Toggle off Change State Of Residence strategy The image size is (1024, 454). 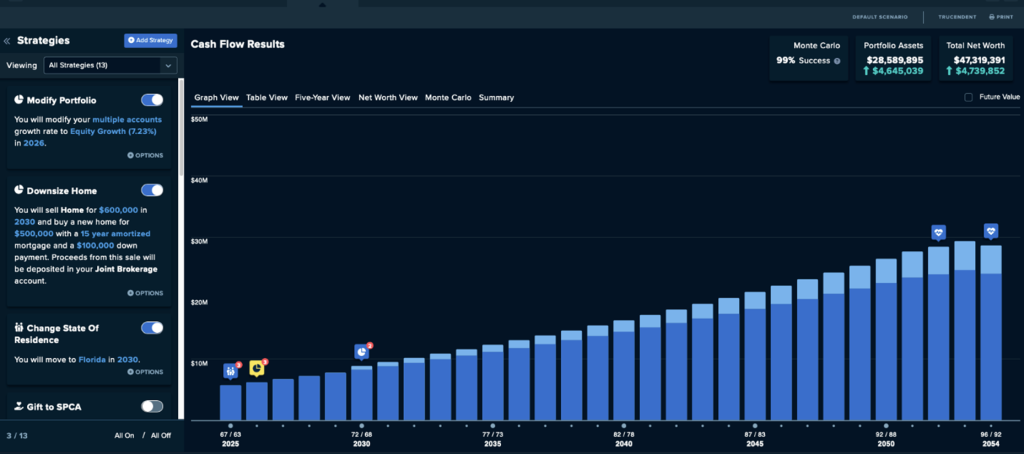[x=152, y=328]
